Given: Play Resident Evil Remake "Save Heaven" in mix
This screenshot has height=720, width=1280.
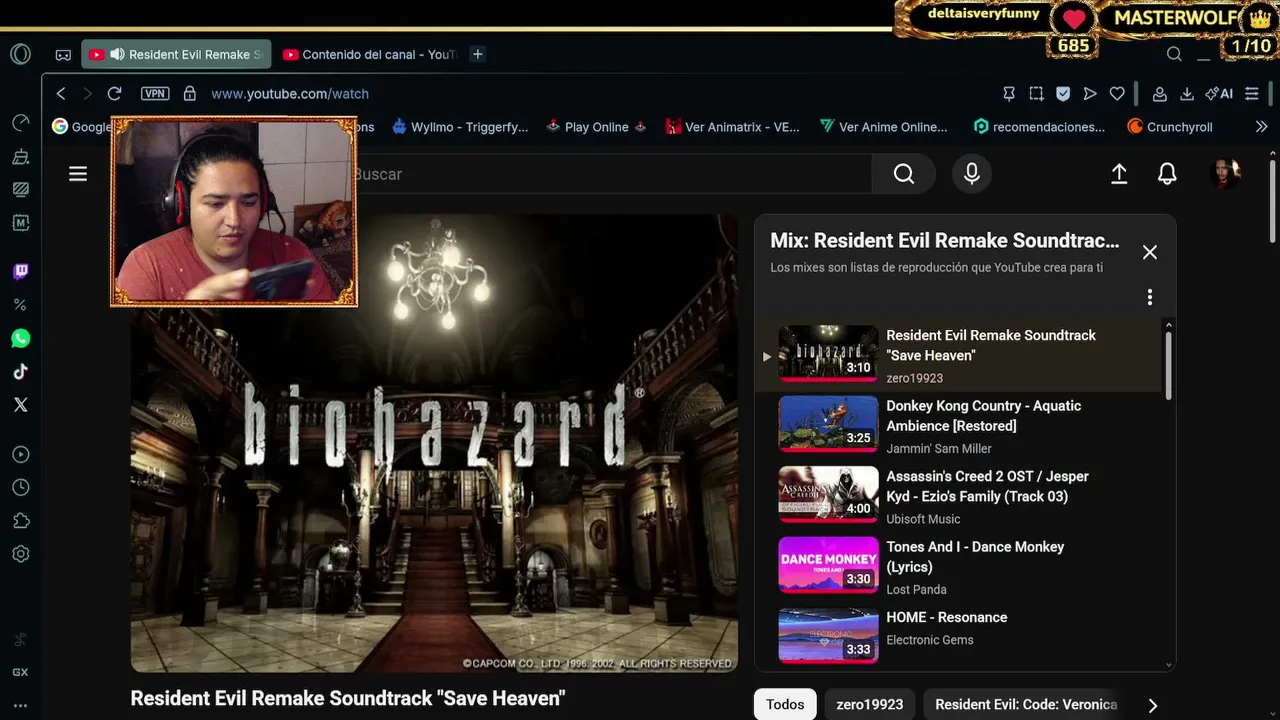Looking at the screenshot, I should coord(960,355).
